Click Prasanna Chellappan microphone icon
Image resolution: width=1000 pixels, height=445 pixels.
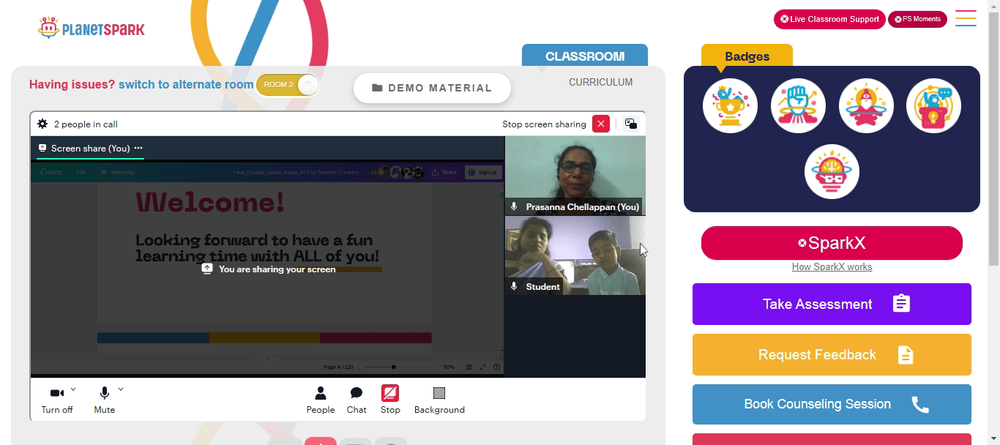click(514, 207)
